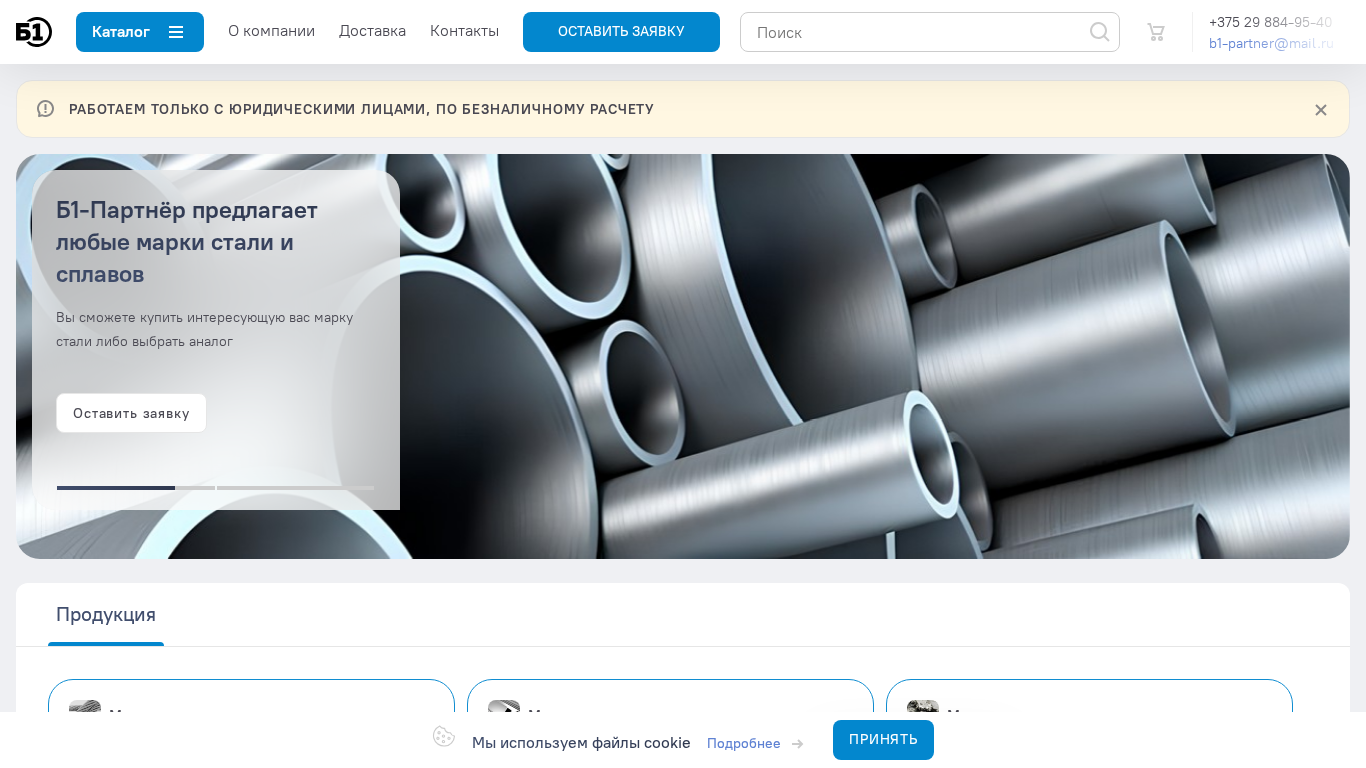The width and height of the screenshot is (1366, 768).
Task: Click Оставить заявку on the banner slide
Action: coord(131,413)
